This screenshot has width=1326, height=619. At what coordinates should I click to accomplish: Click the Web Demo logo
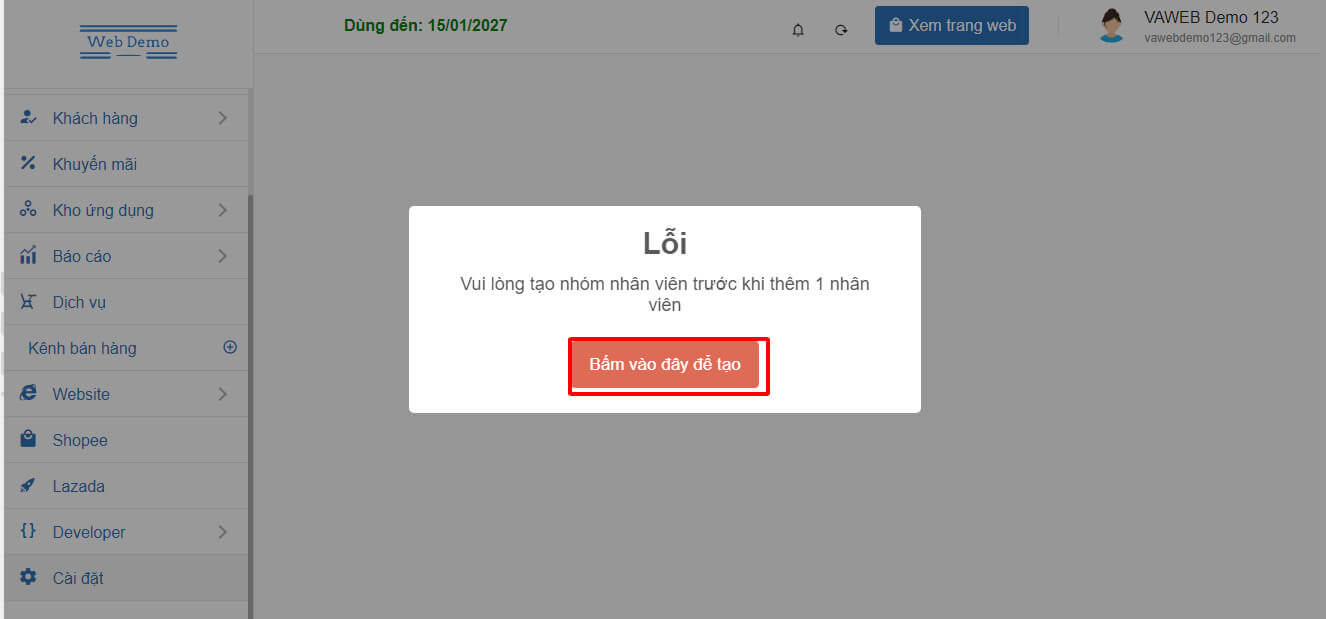128,42
